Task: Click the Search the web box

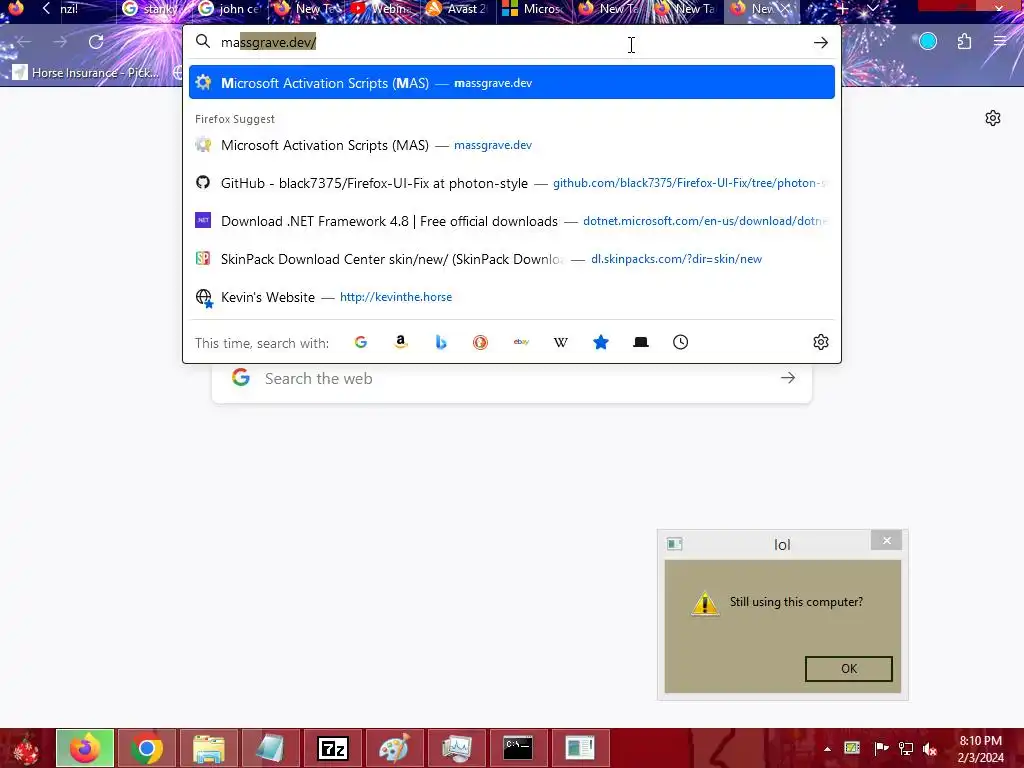Action: tap(511, 378)
